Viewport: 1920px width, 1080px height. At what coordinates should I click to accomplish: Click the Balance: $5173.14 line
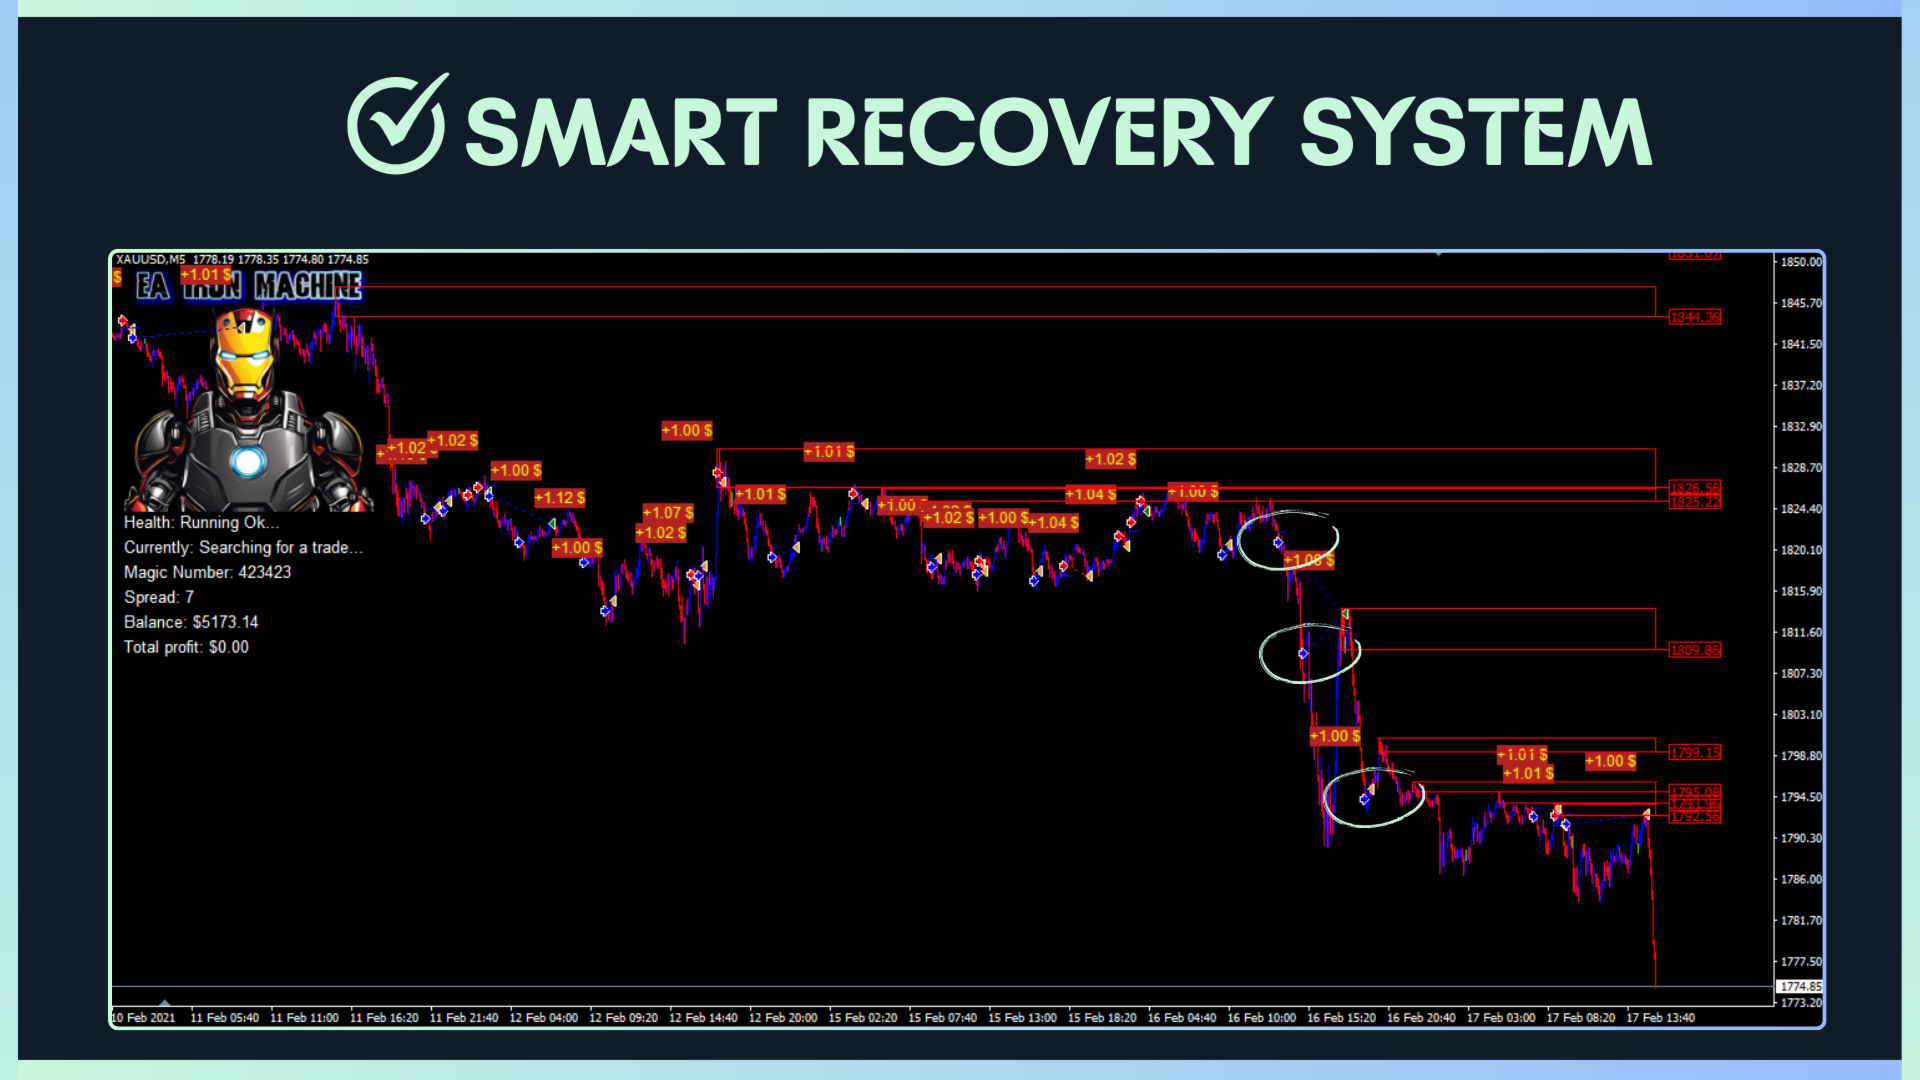190,622
